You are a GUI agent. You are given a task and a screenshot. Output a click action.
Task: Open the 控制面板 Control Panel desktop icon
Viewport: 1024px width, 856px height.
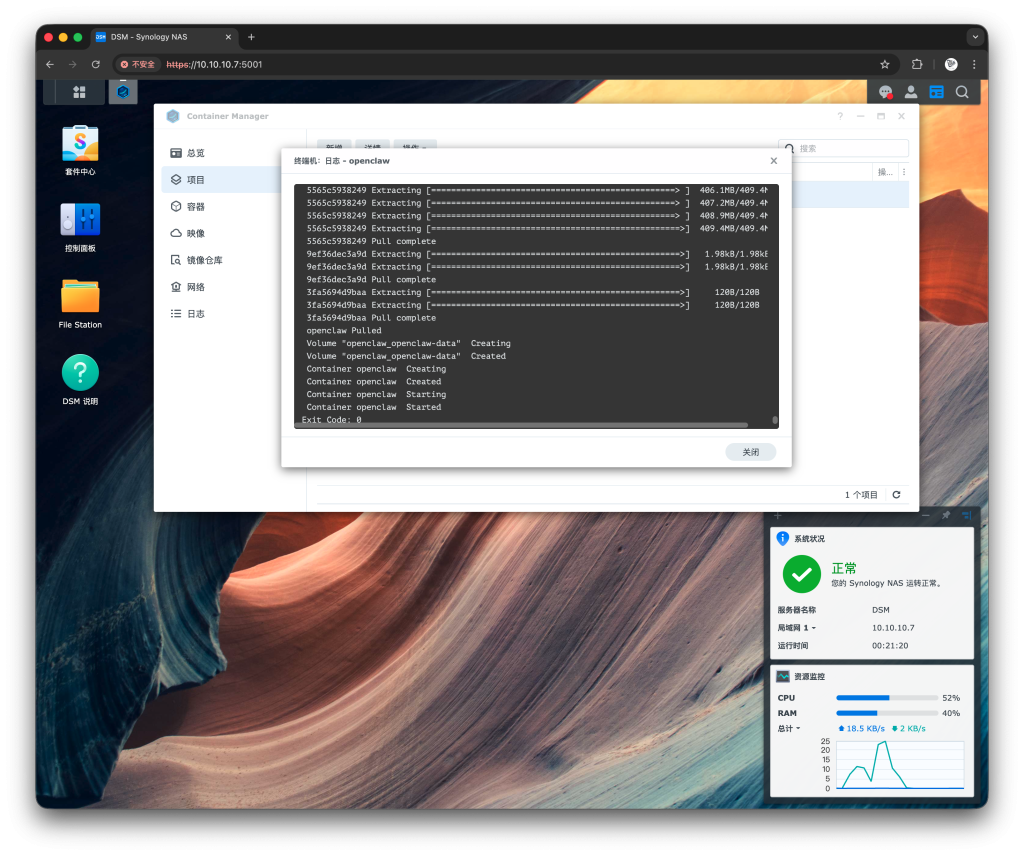pos(80,220)
